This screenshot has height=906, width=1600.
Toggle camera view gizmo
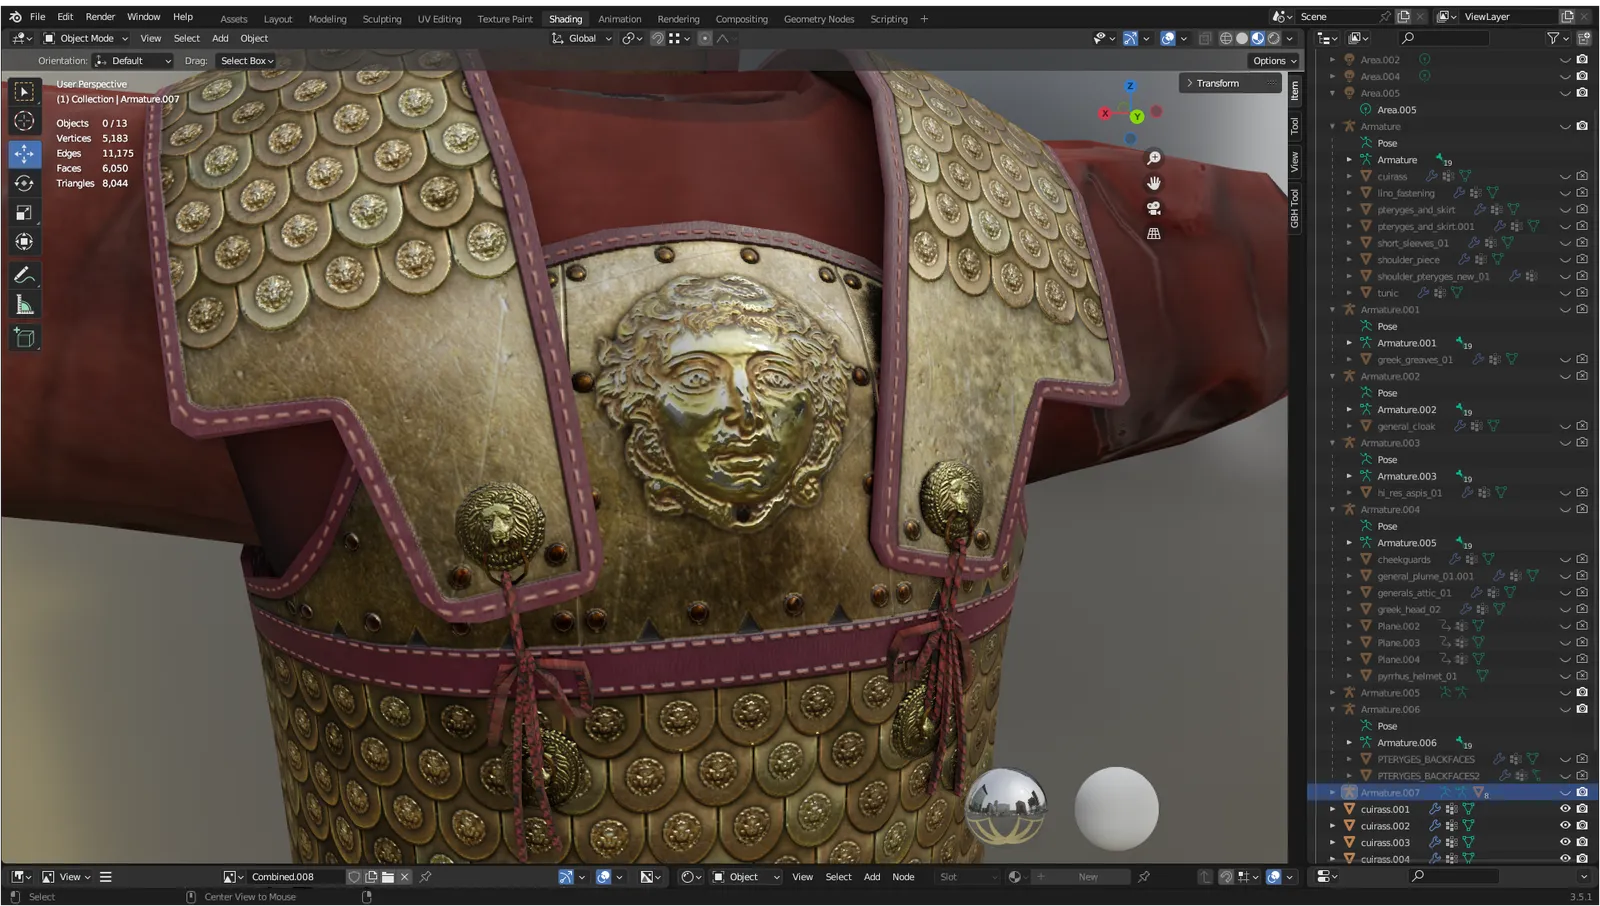point(1154,208)
